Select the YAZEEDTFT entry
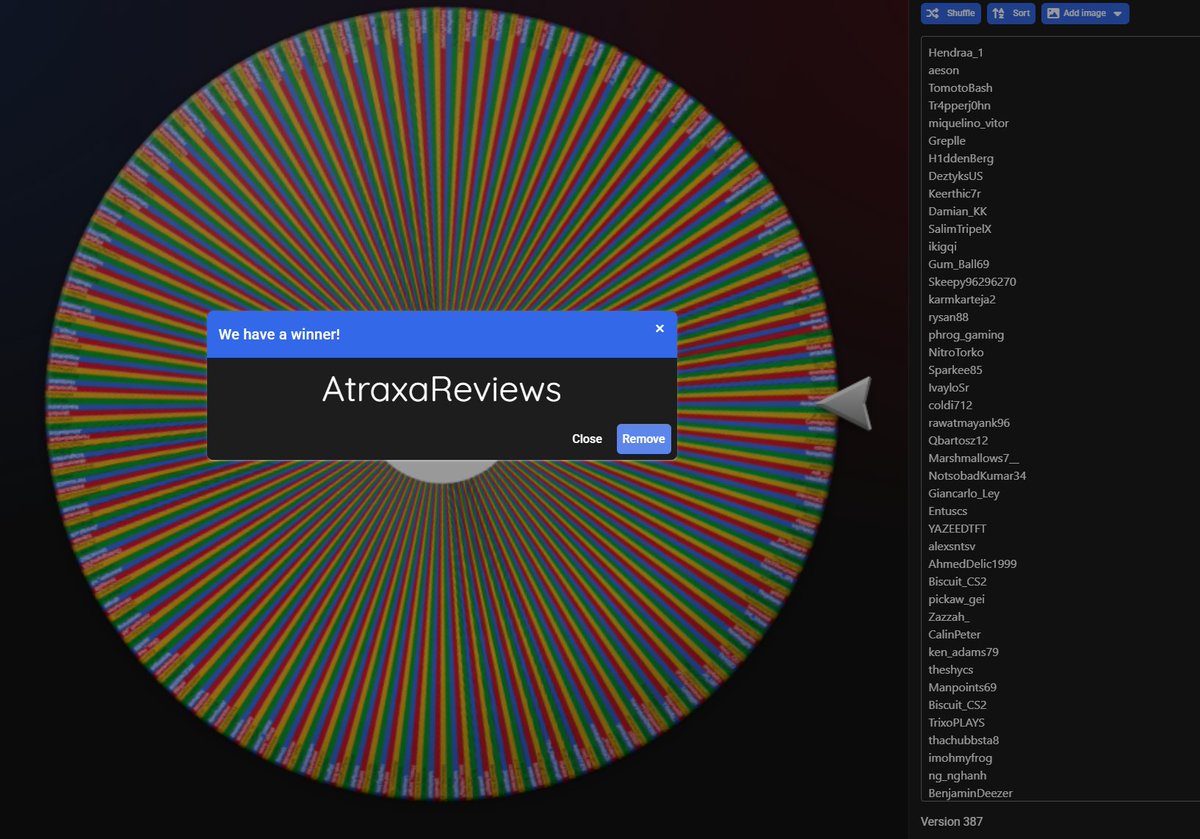 click(x=959, y=528)
